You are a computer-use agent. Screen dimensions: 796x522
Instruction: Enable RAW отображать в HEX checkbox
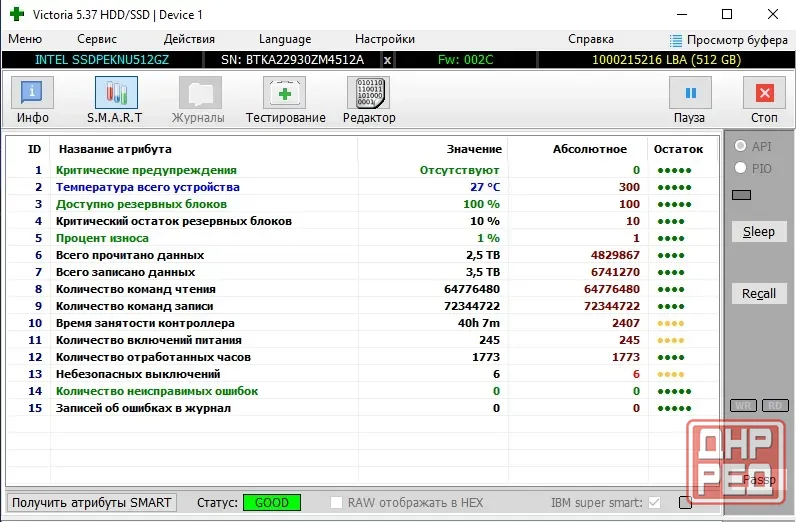point(336,503)
